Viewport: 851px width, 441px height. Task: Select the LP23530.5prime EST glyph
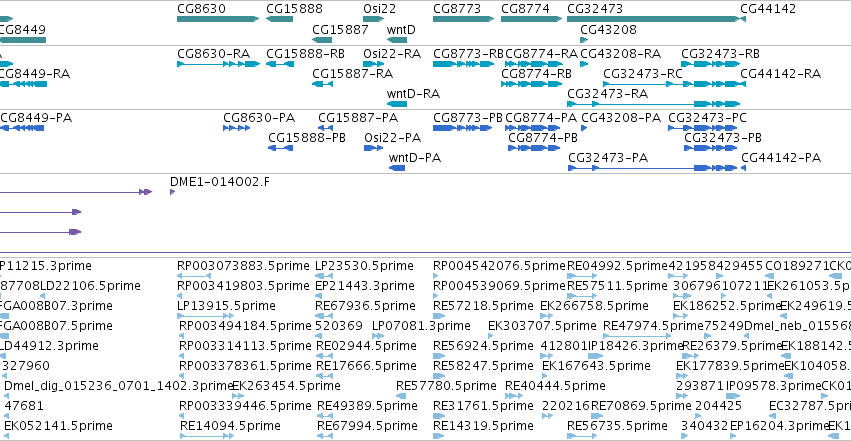click(323, 276)
